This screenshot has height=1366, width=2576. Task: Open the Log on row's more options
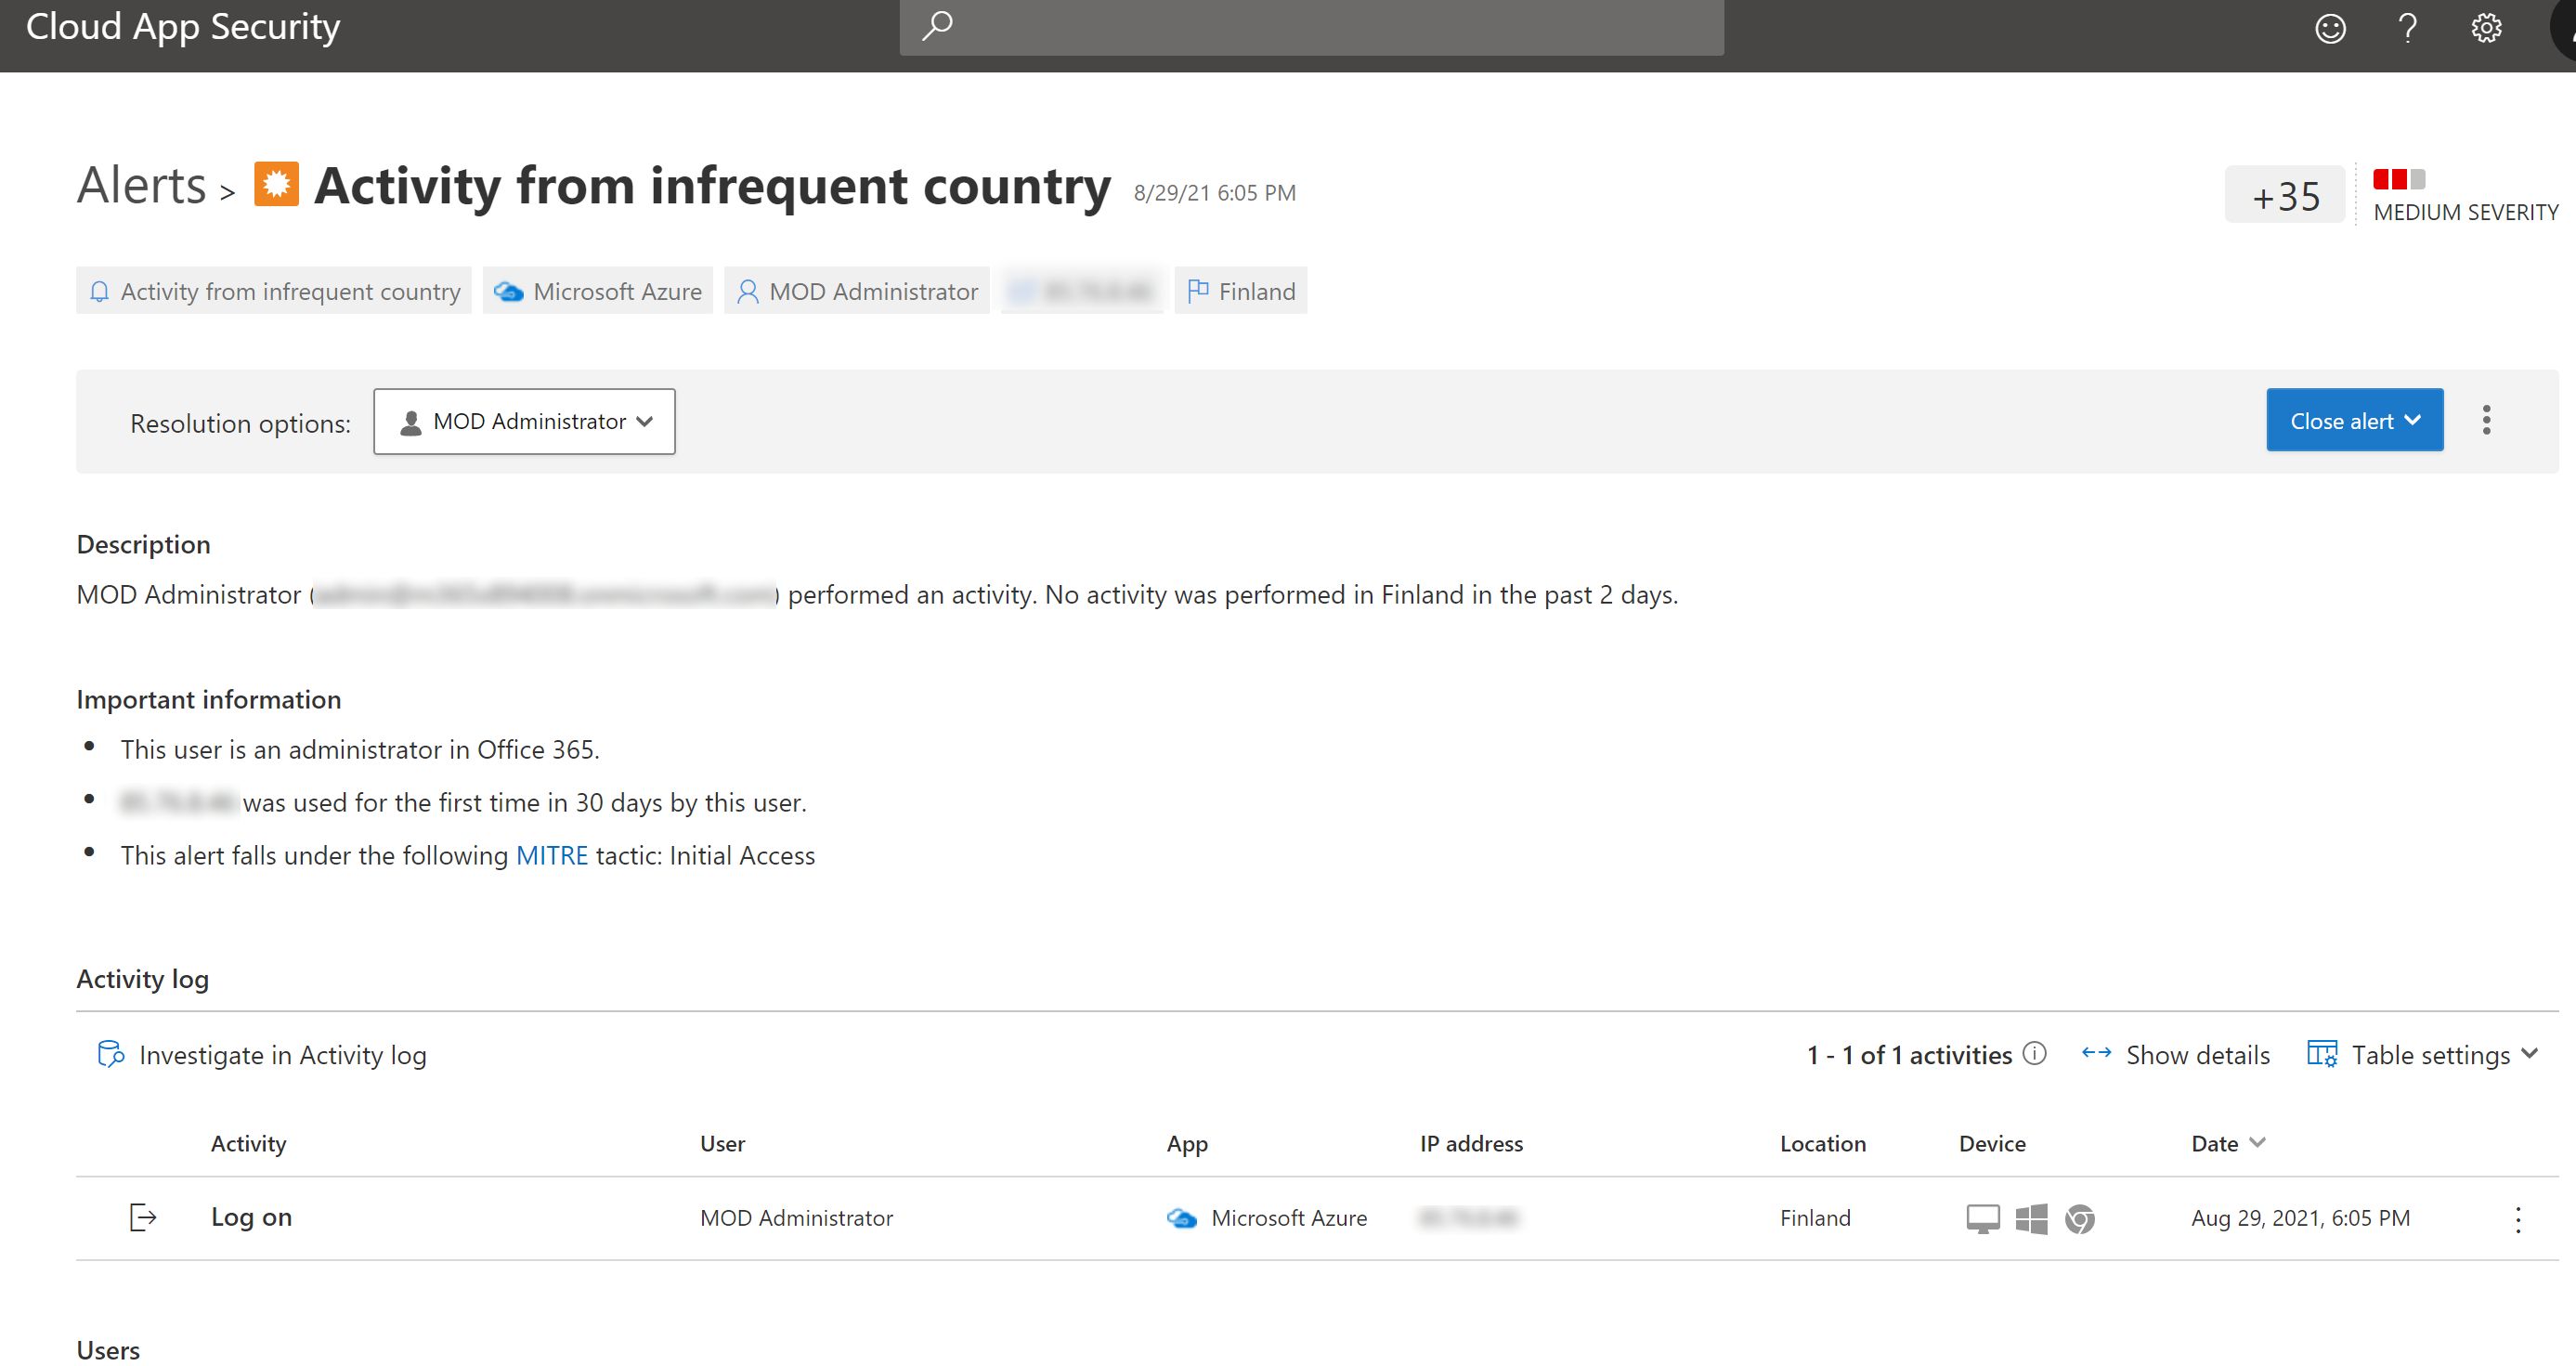2517,1219
